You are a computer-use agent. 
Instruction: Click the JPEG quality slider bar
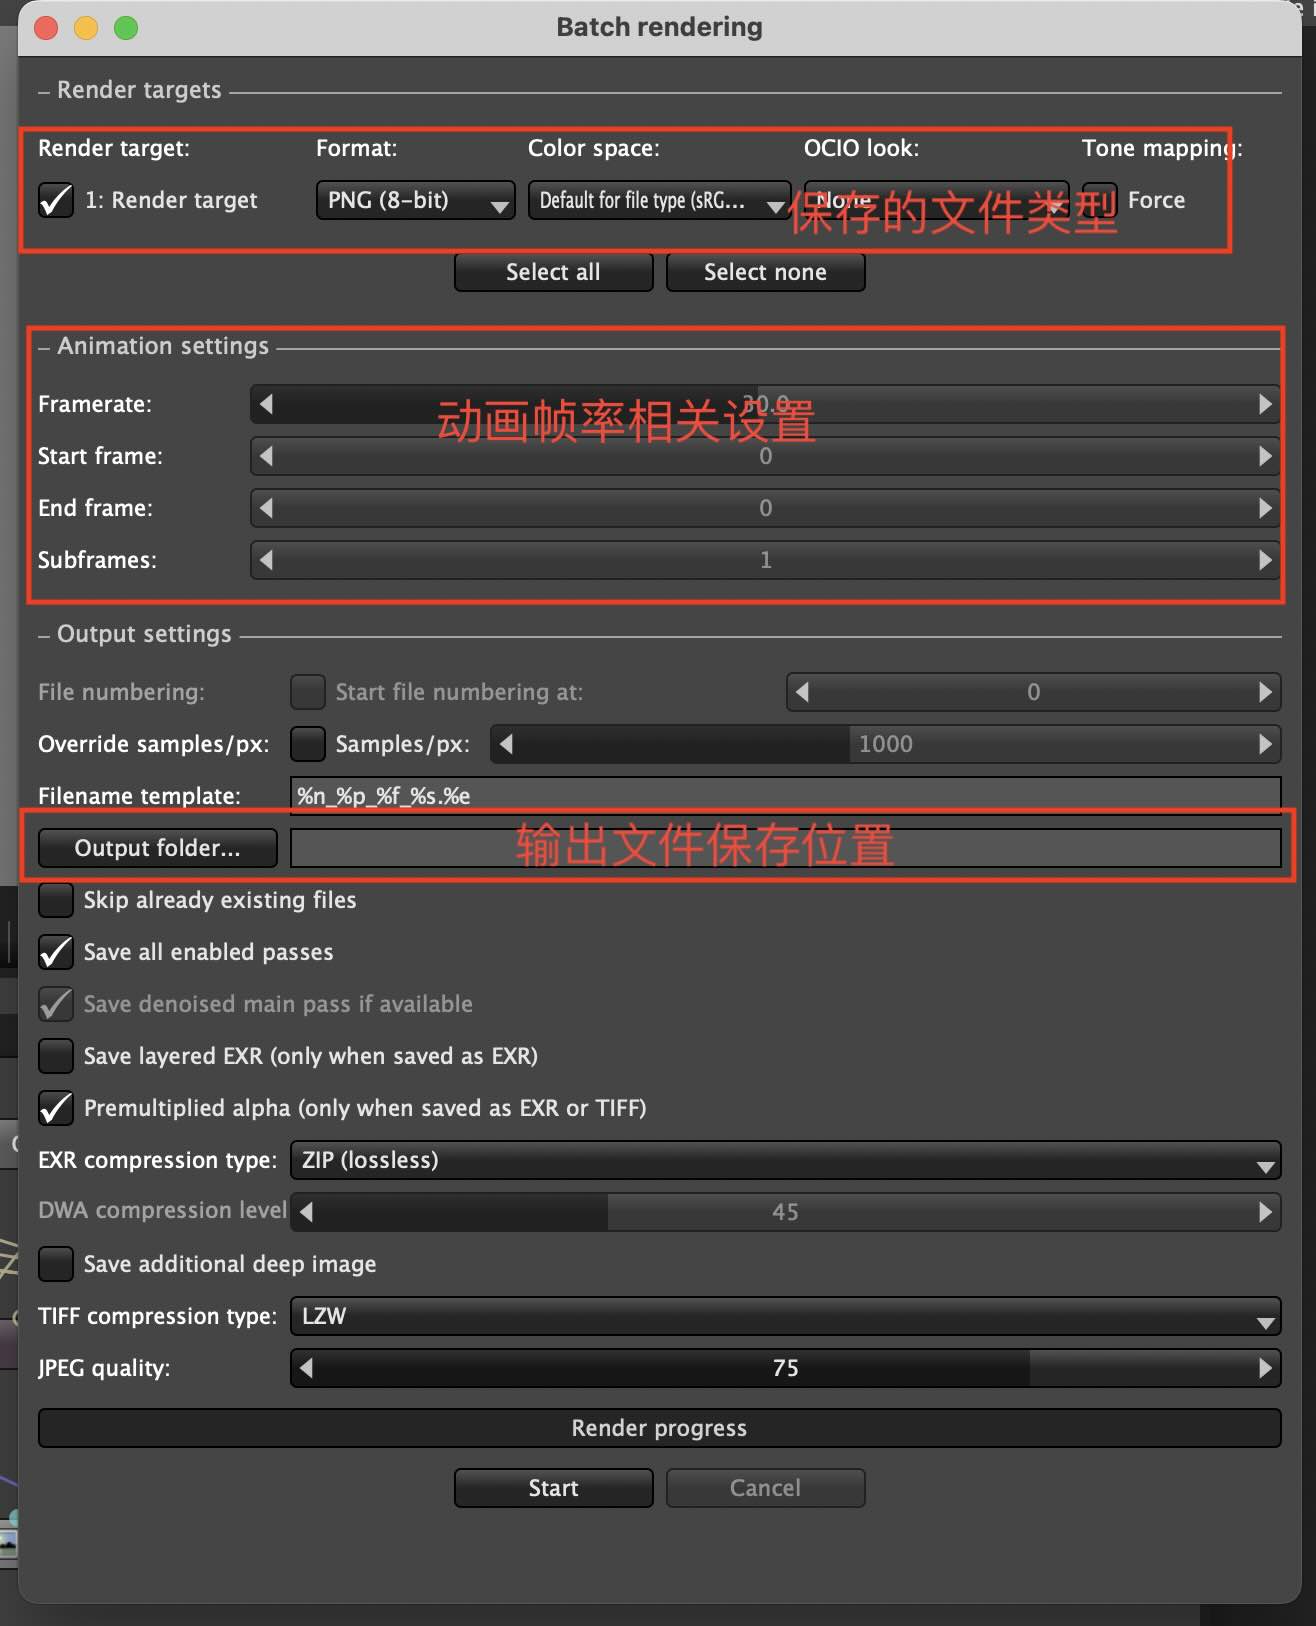pyautogui.click(x=785, y=1368)
